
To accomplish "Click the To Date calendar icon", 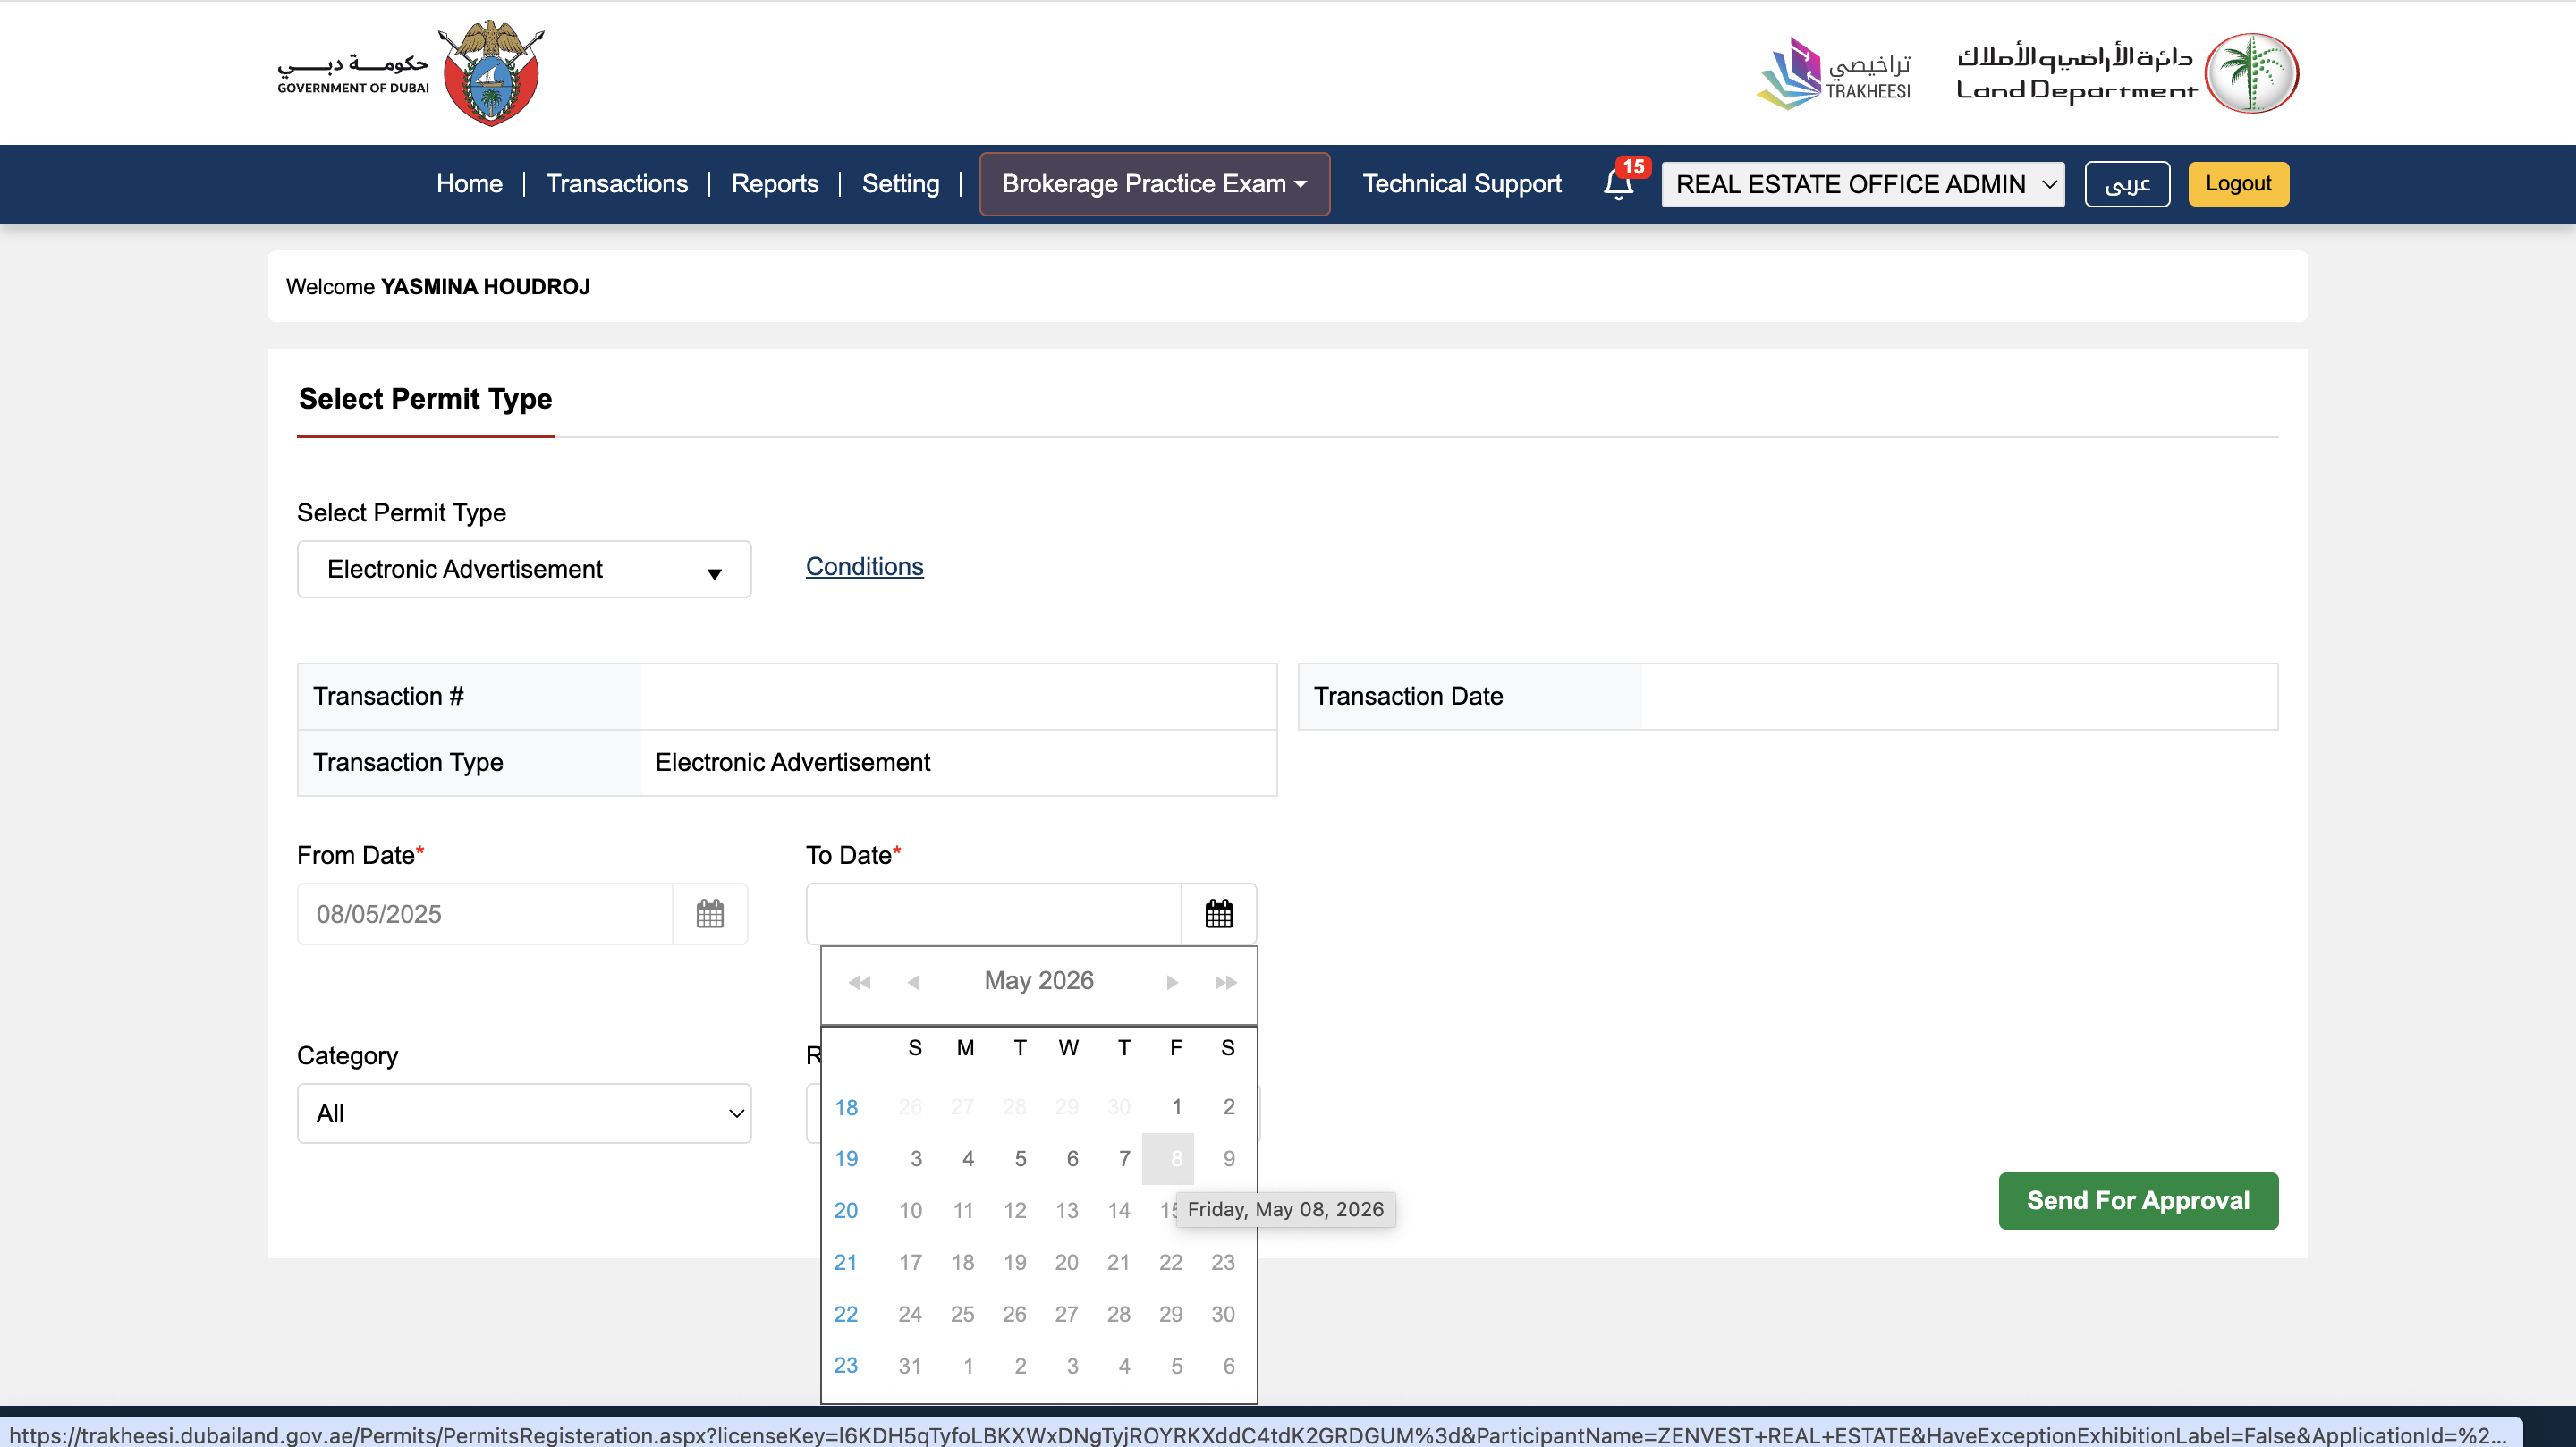I will [x=1220, y=913].
